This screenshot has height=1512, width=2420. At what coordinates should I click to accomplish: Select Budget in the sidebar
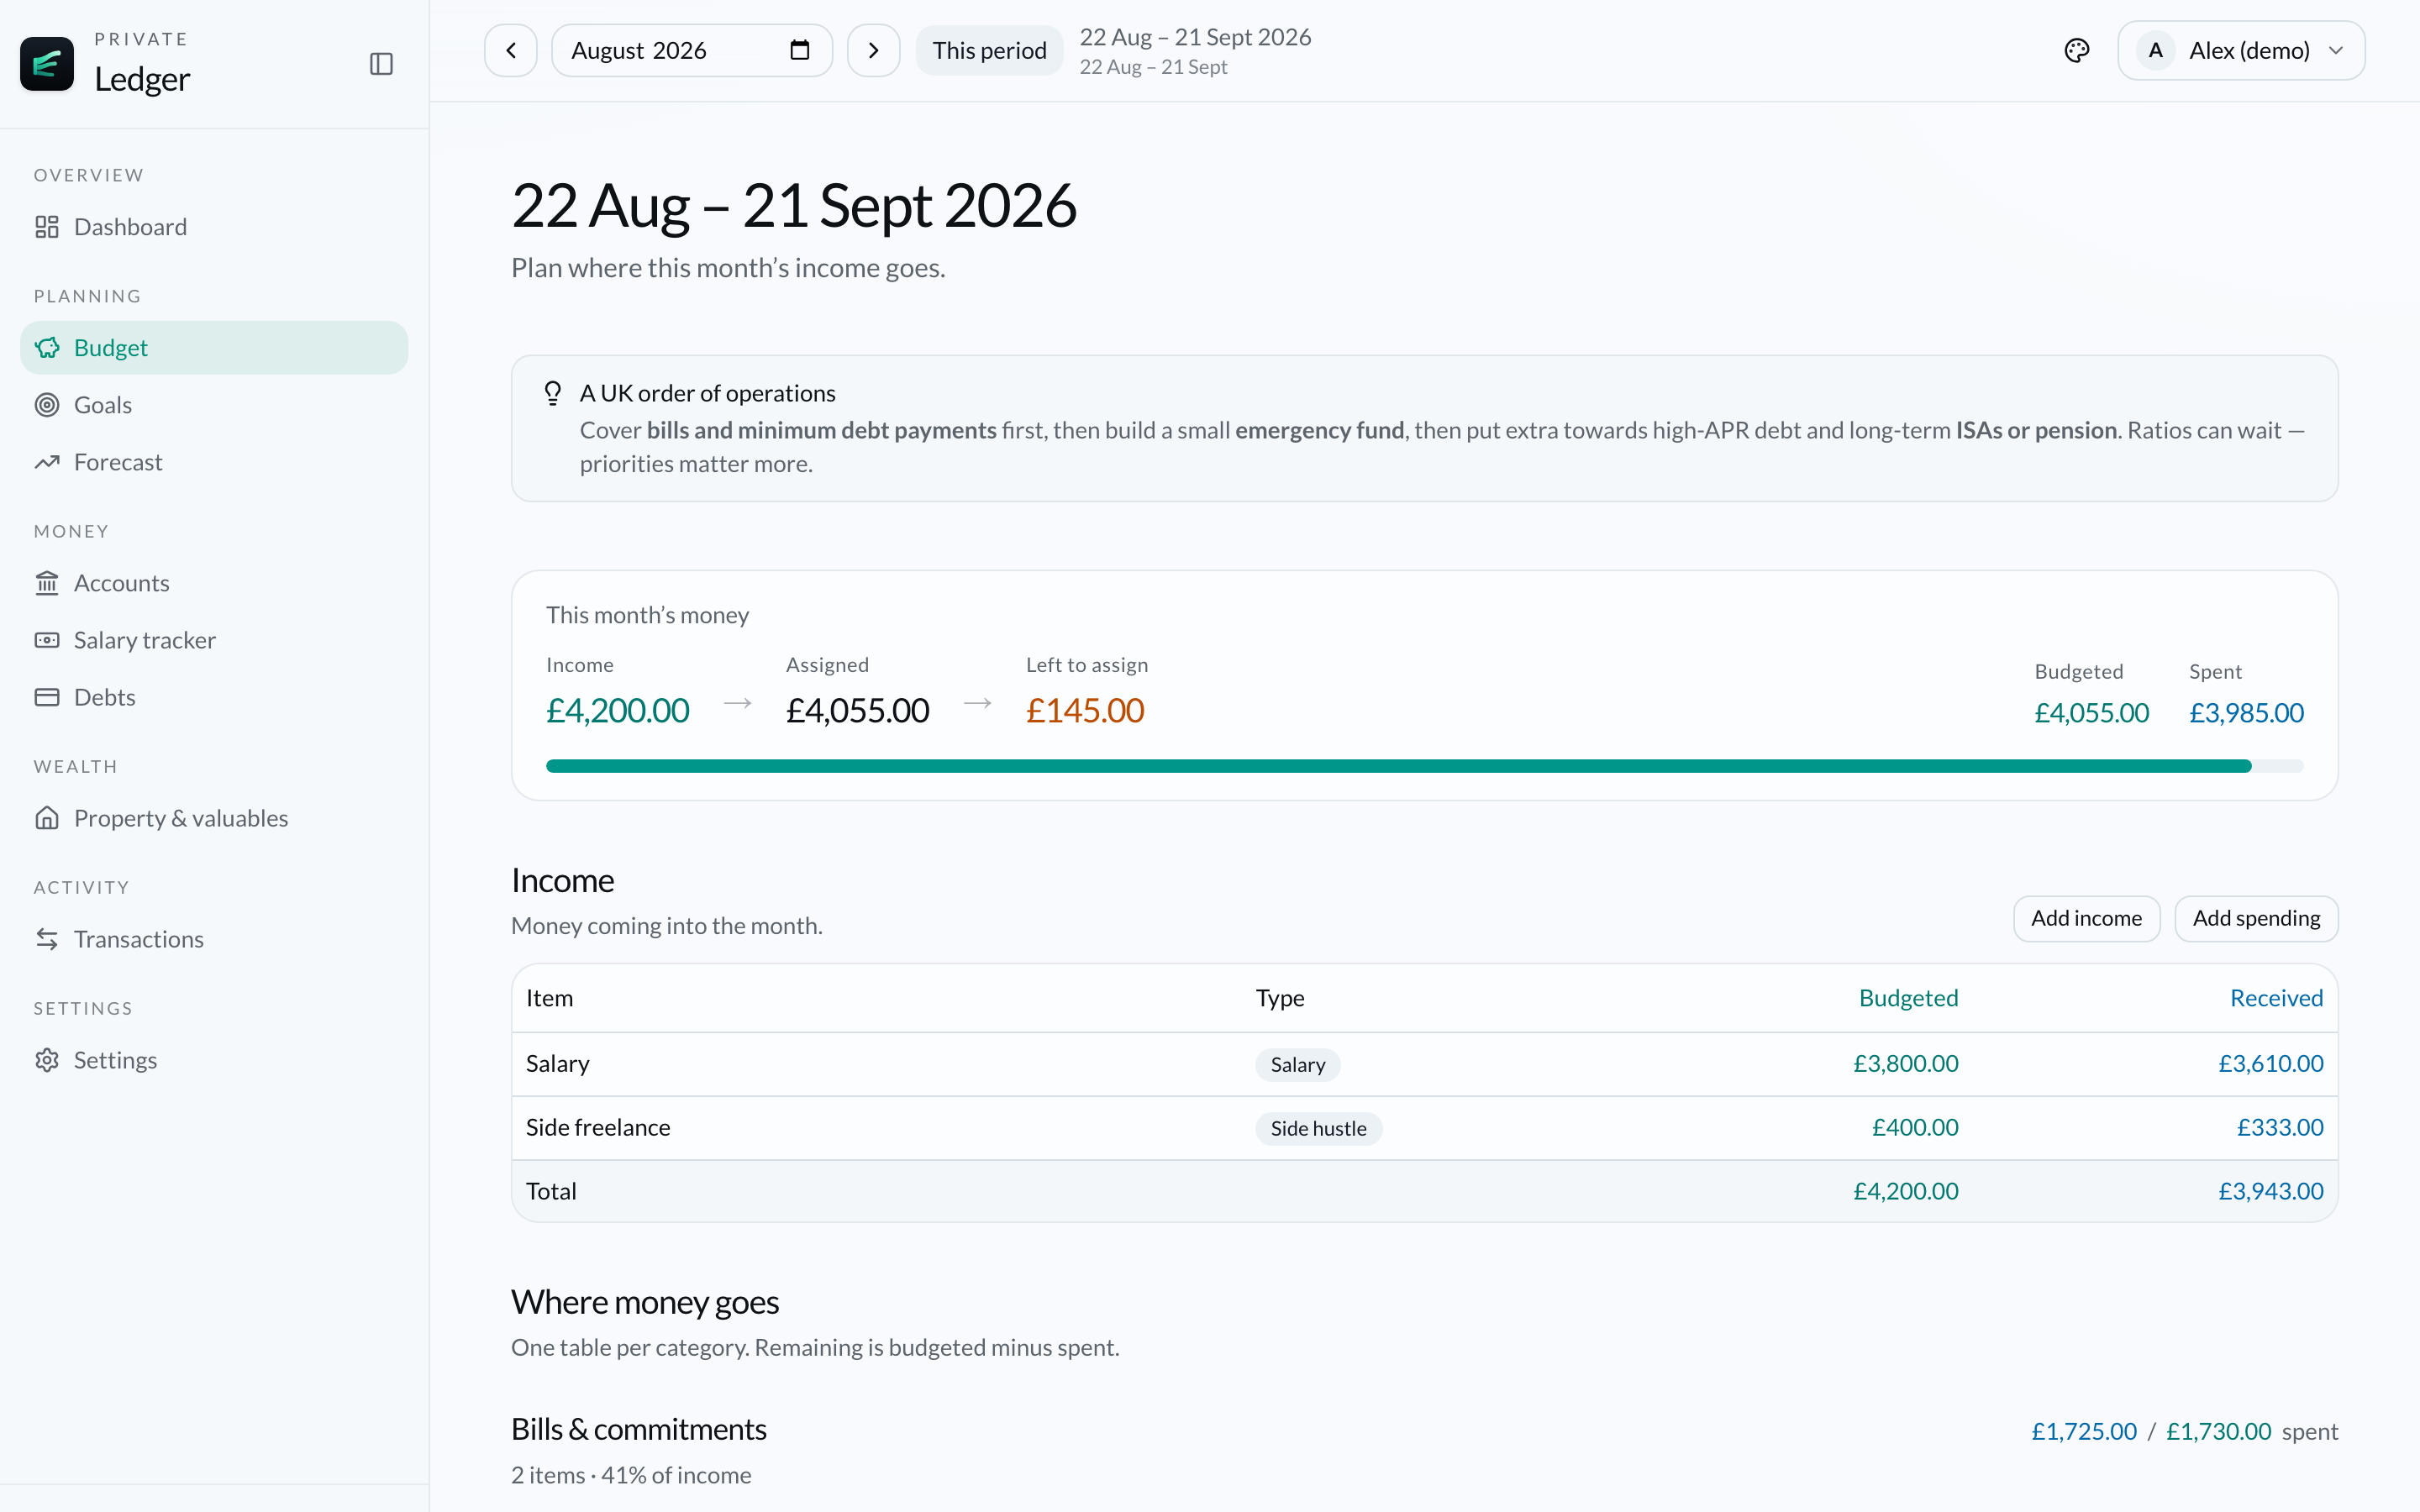point(214,348)
